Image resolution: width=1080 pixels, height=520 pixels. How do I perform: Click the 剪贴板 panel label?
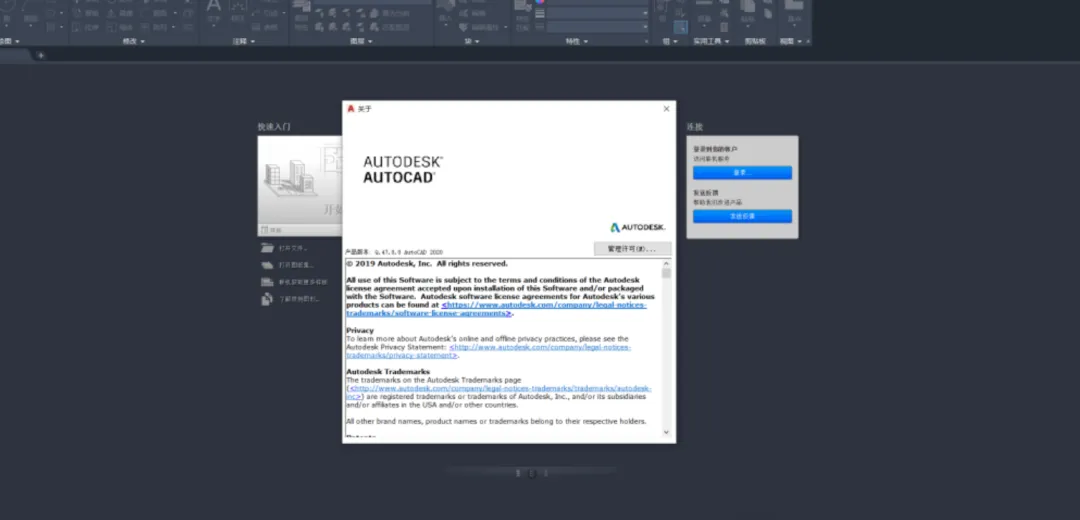756,41
